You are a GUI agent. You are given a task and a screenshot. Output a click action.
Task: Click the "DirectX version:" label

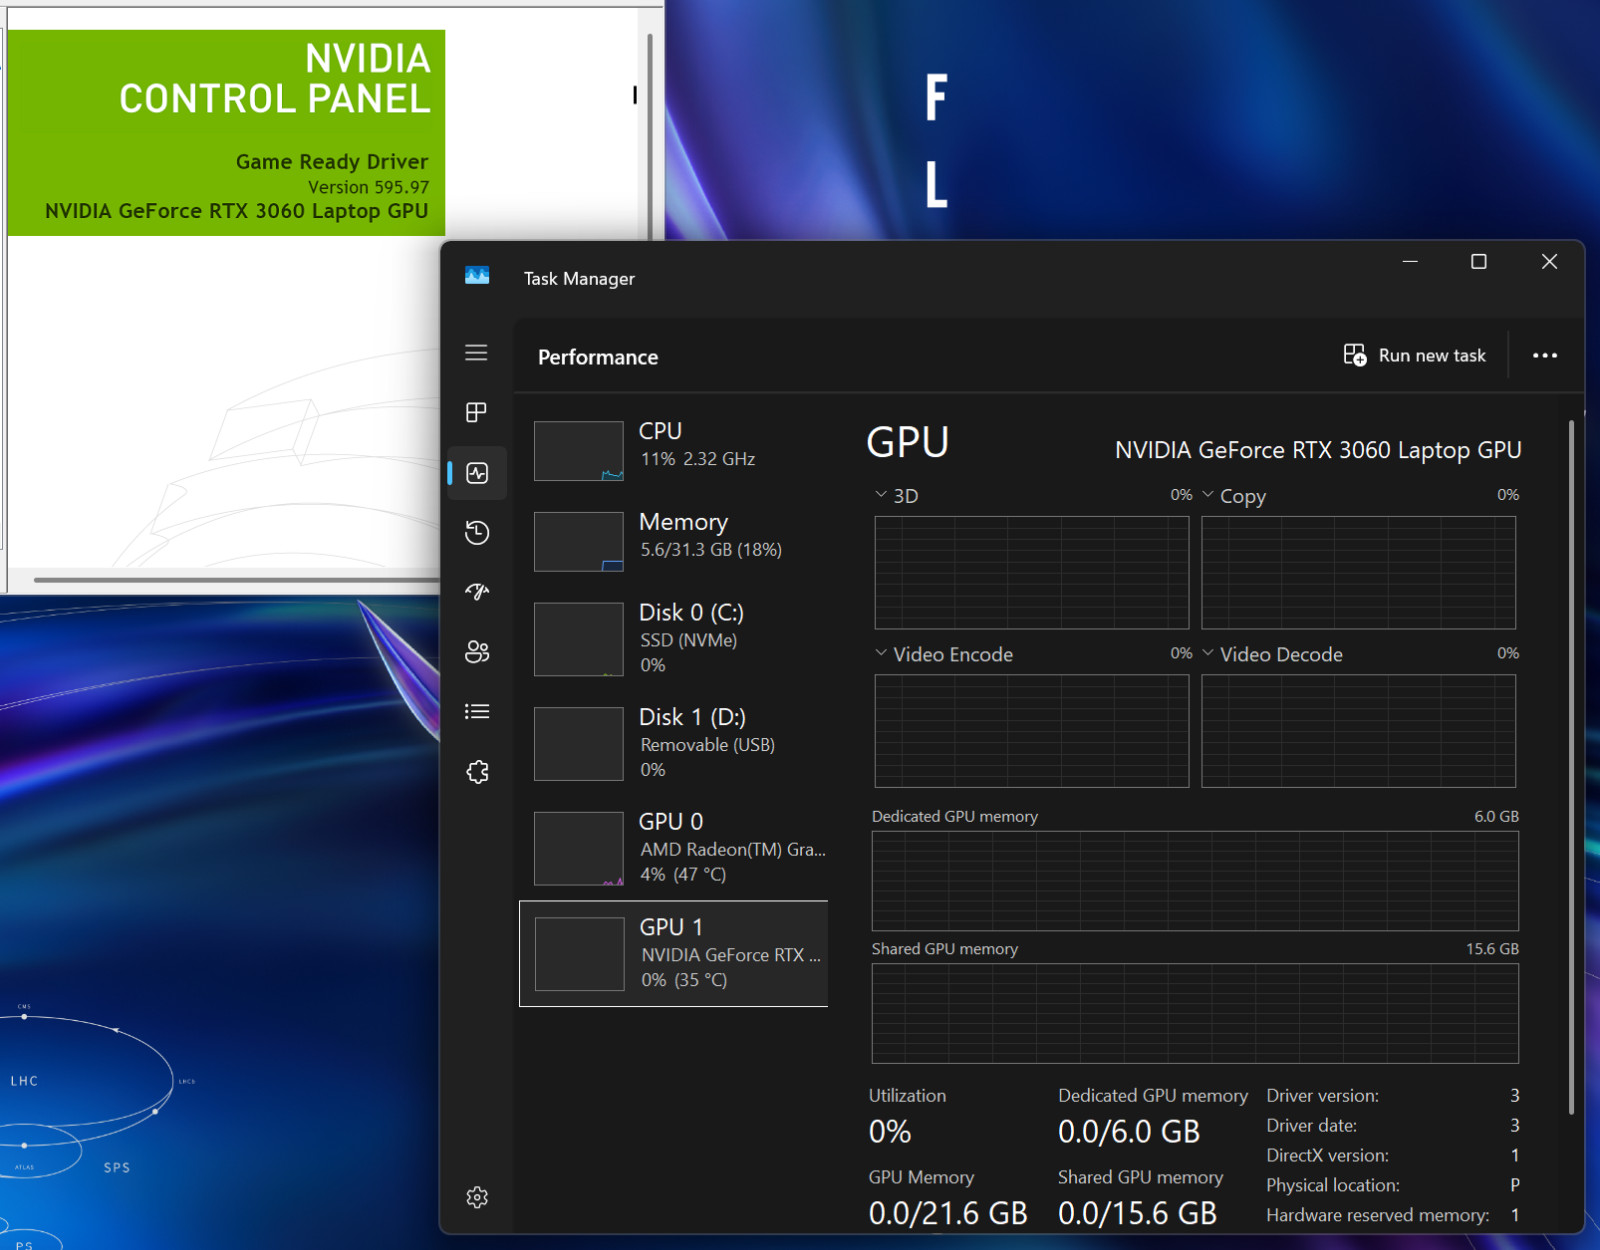click(x=1327, y=1156)
